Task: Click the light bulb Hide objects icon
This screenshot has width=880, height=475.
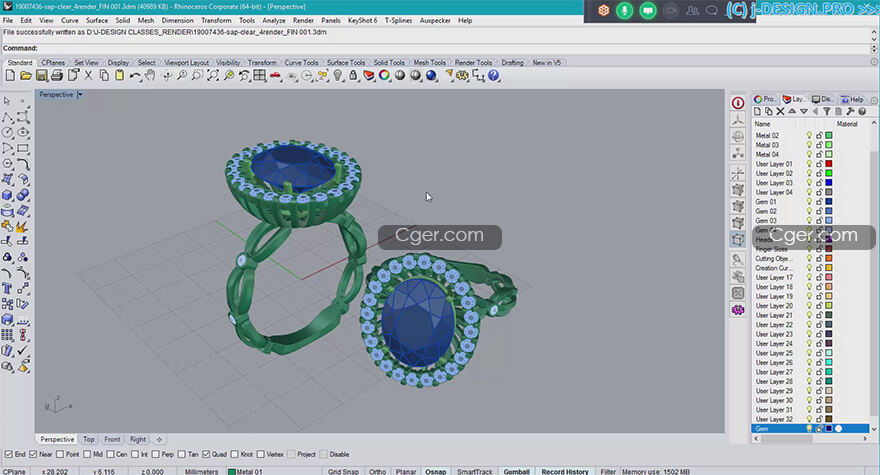Action: (x=337, y=75)
